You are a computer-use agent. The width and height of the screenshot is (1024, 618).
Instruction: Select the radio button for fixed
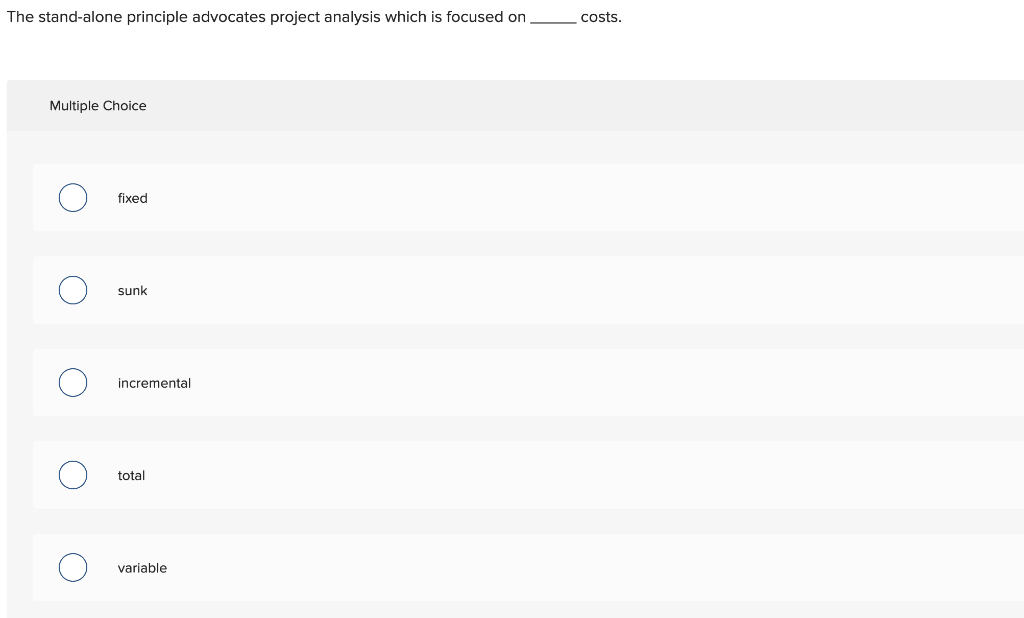click(72, 197)
